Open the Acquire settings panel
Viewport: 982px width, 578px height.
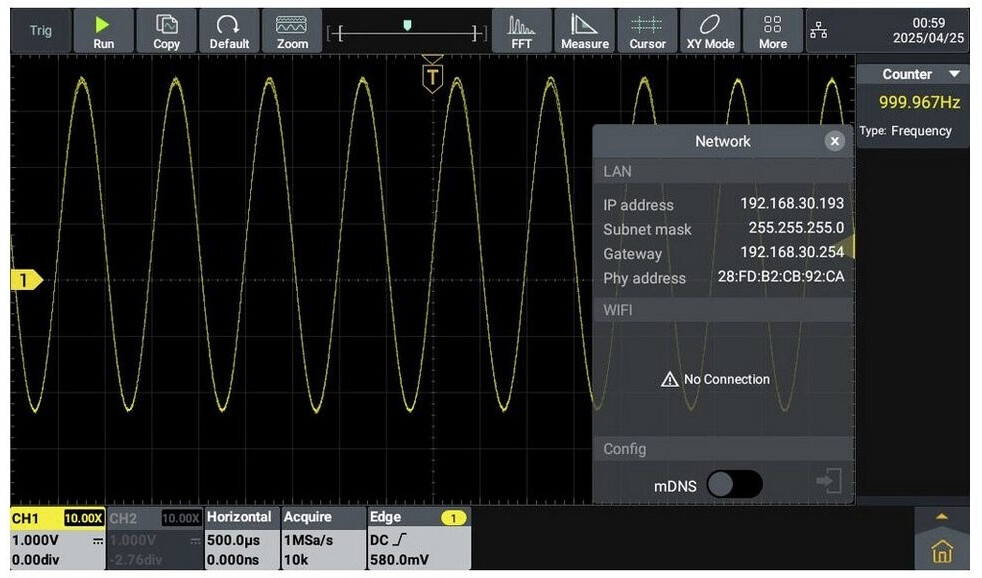tap(320, 538)
